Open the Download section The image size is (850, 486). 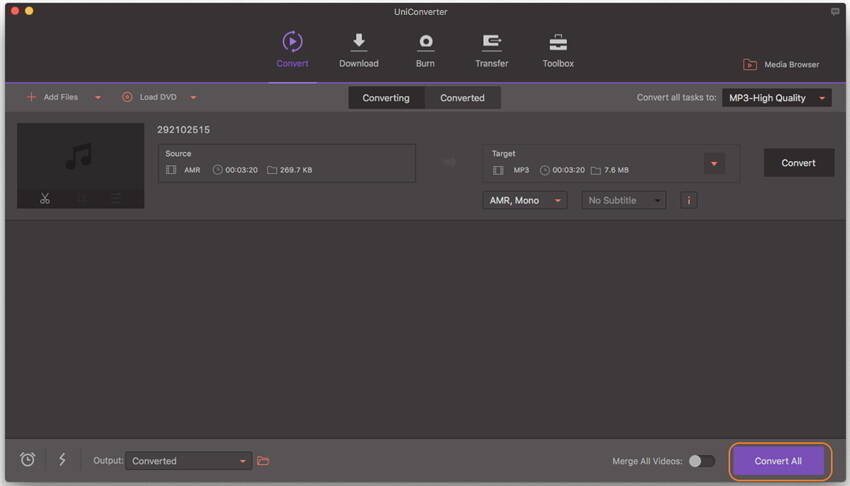pyautogui.click(x=358, y=50)
